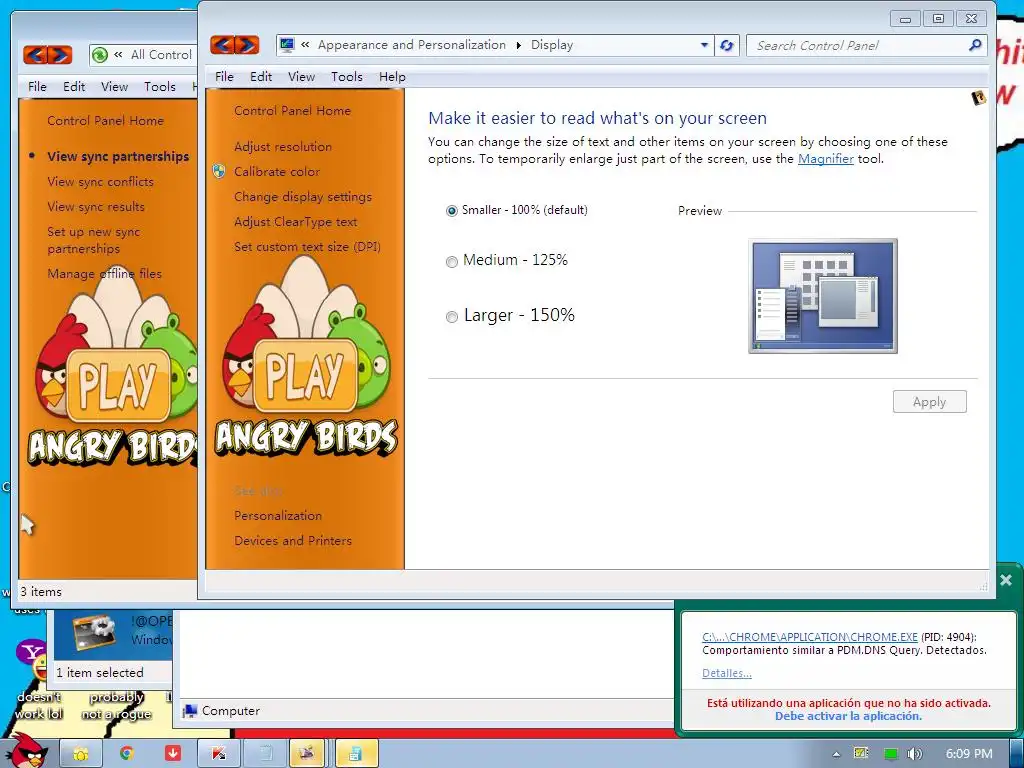The image size is (1024, 768).
Task: Open the volume speaker tray icon
Action: 914,754
